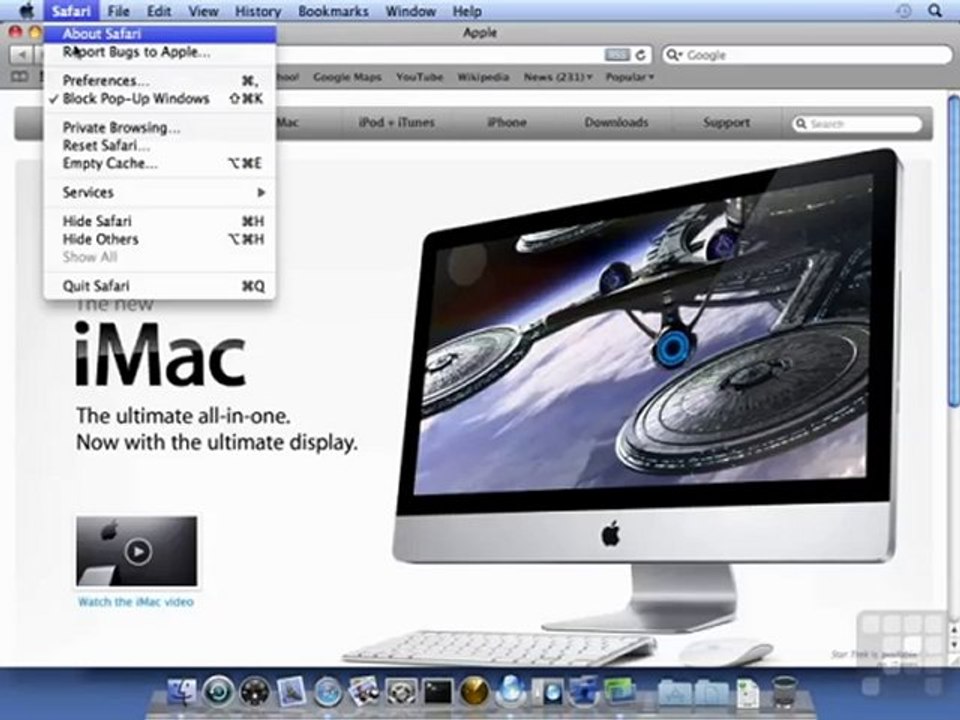
Task: Choose Reset Safari menu item
Action: (x=159, y=146)
